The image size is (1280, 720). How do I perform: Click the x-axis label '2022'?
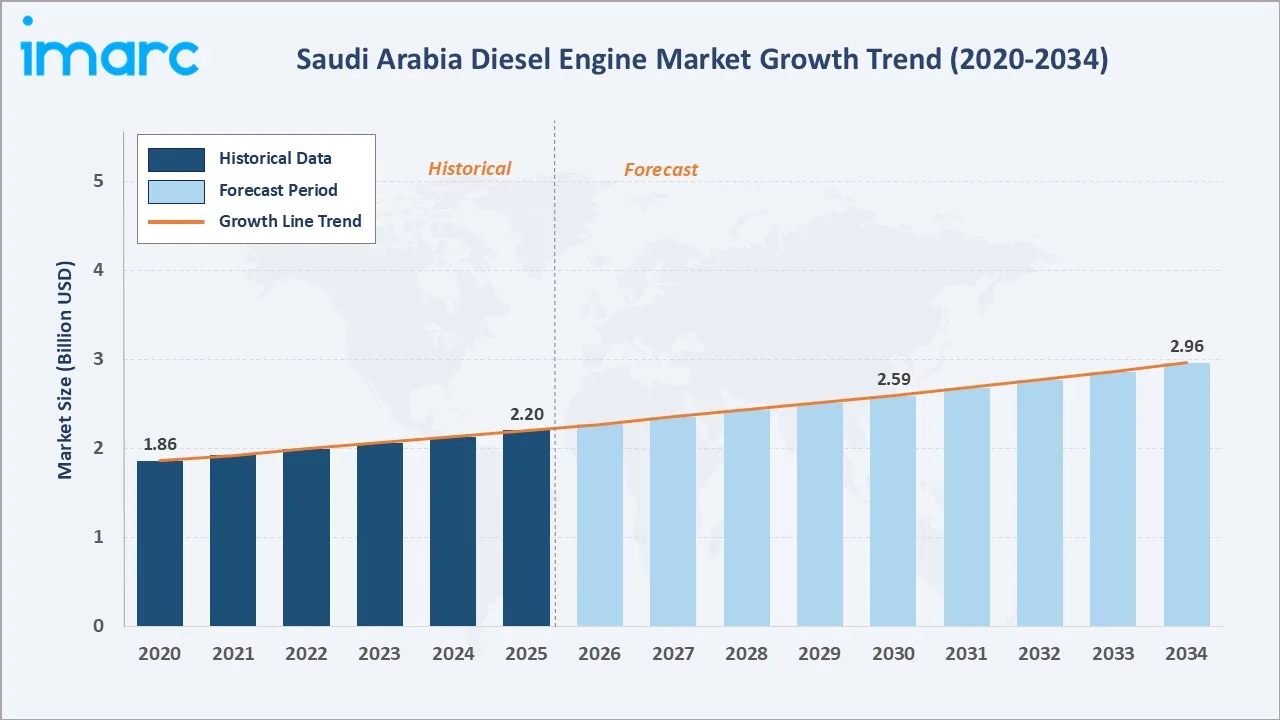pos(306,654)
